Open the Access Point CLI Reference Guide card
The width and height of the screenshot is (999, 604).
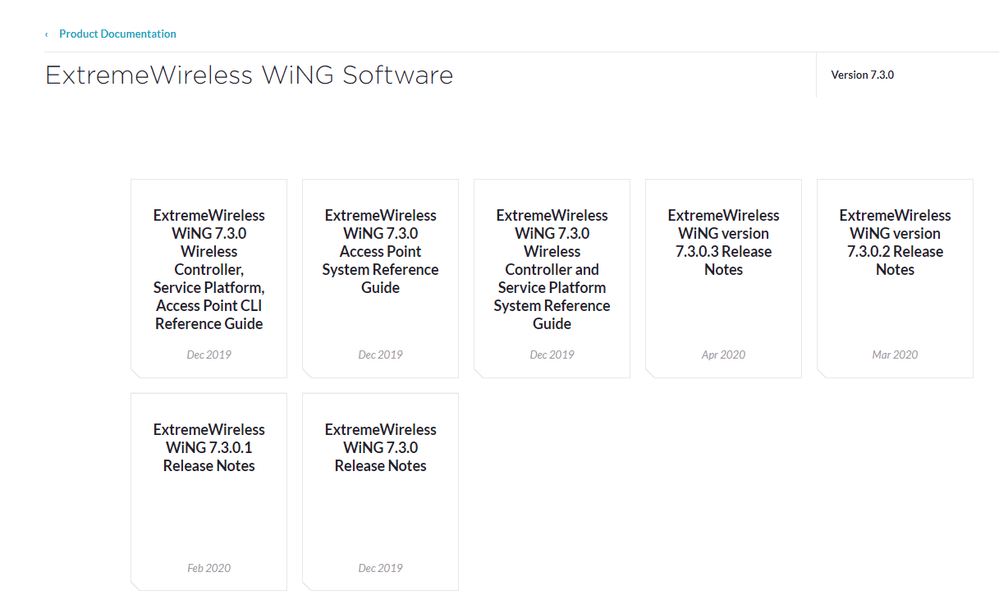point(209,269)
